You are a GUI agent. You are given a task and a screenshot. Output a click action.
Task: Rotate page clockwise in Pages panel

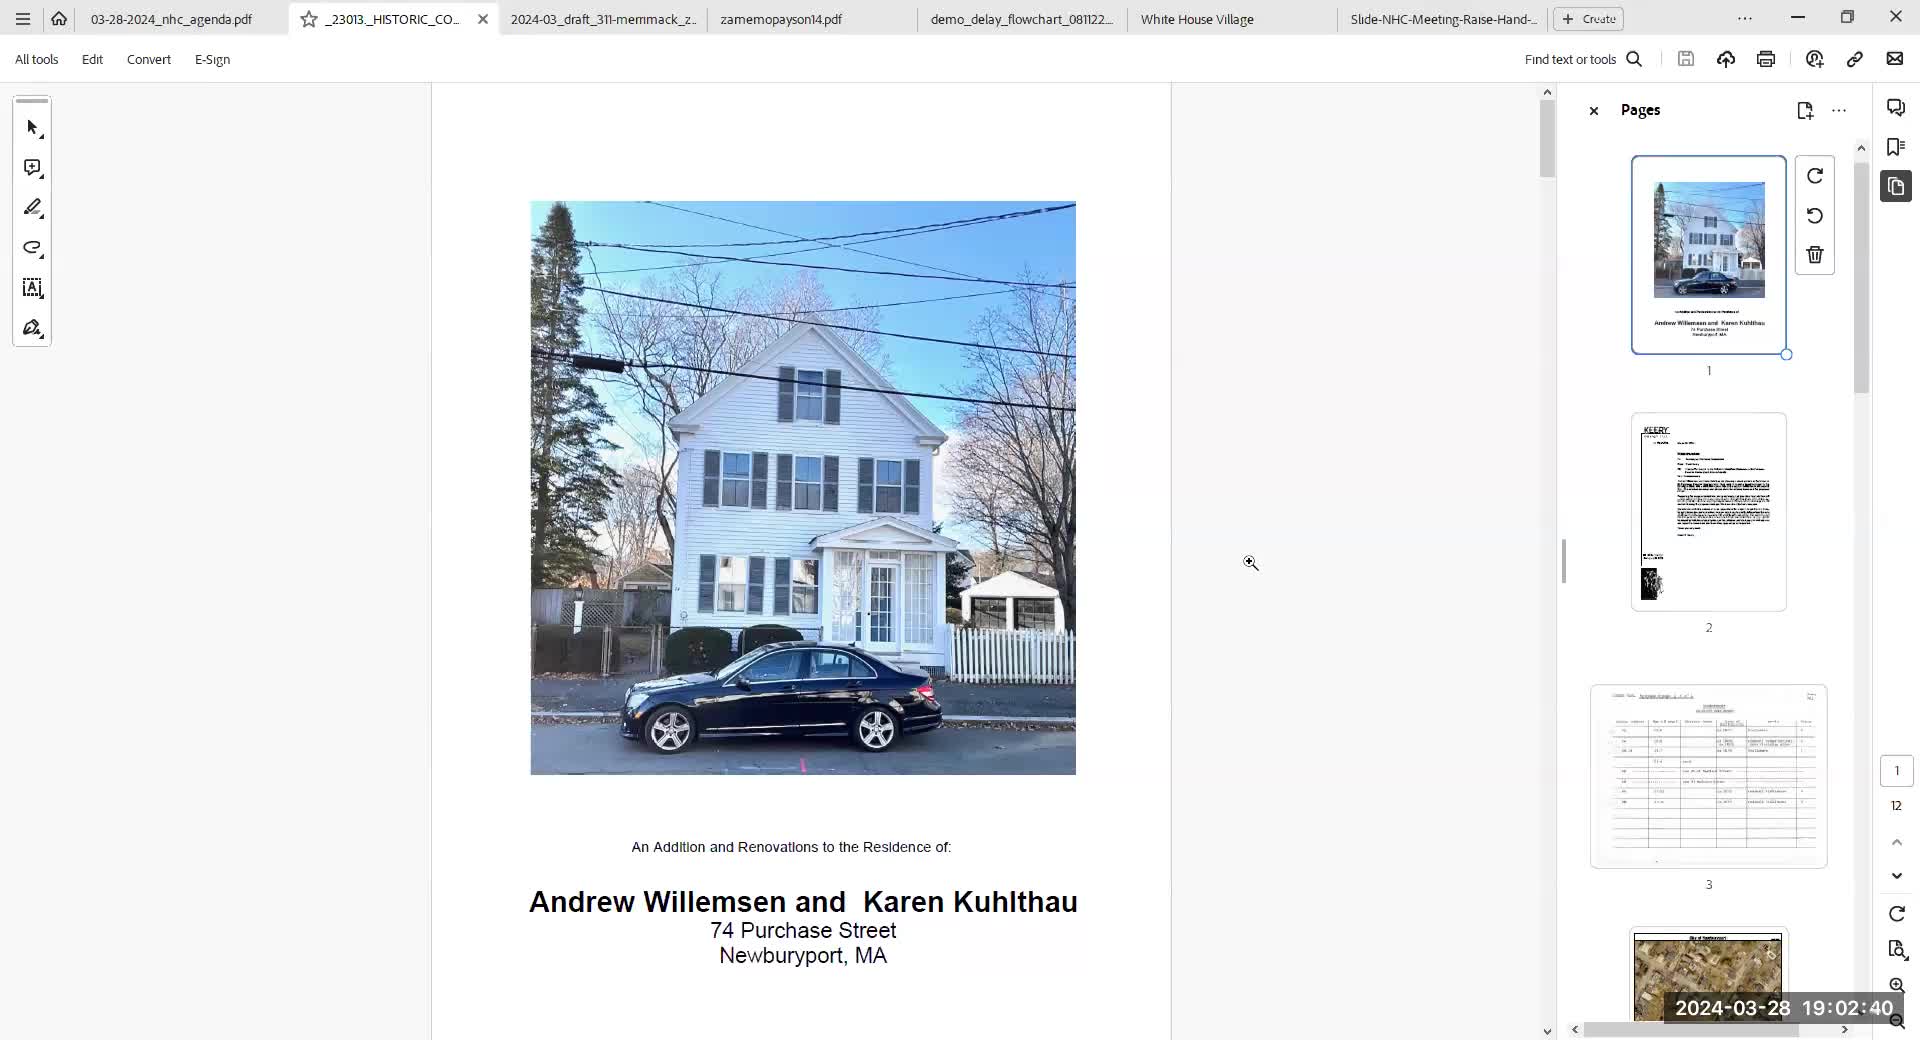tap(1815, 176)
